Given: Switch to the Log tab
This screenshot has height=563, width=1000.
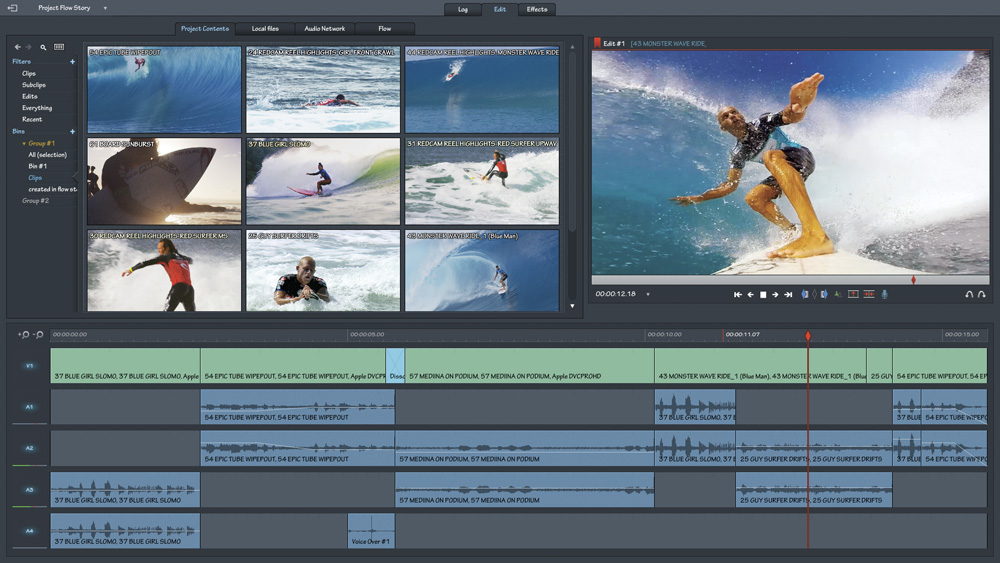Looking at the screenshot, I should pyautogui.click(x=463, y=10).
